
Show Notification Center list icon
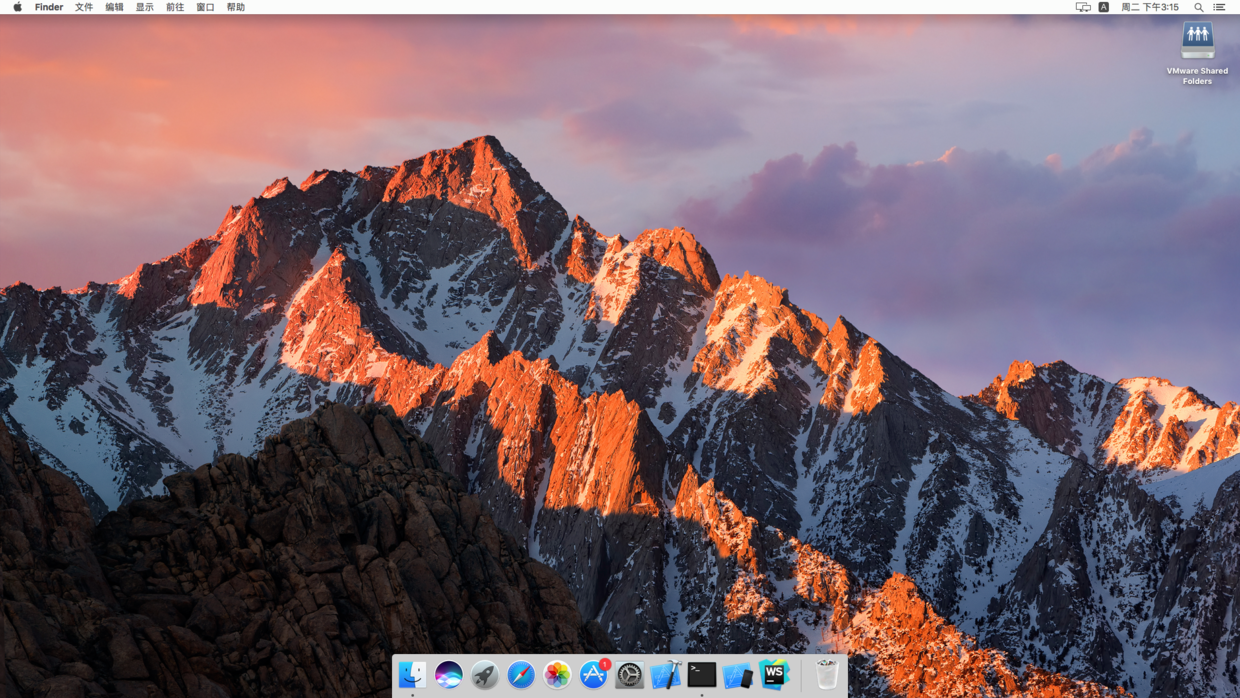point(1220,7)
